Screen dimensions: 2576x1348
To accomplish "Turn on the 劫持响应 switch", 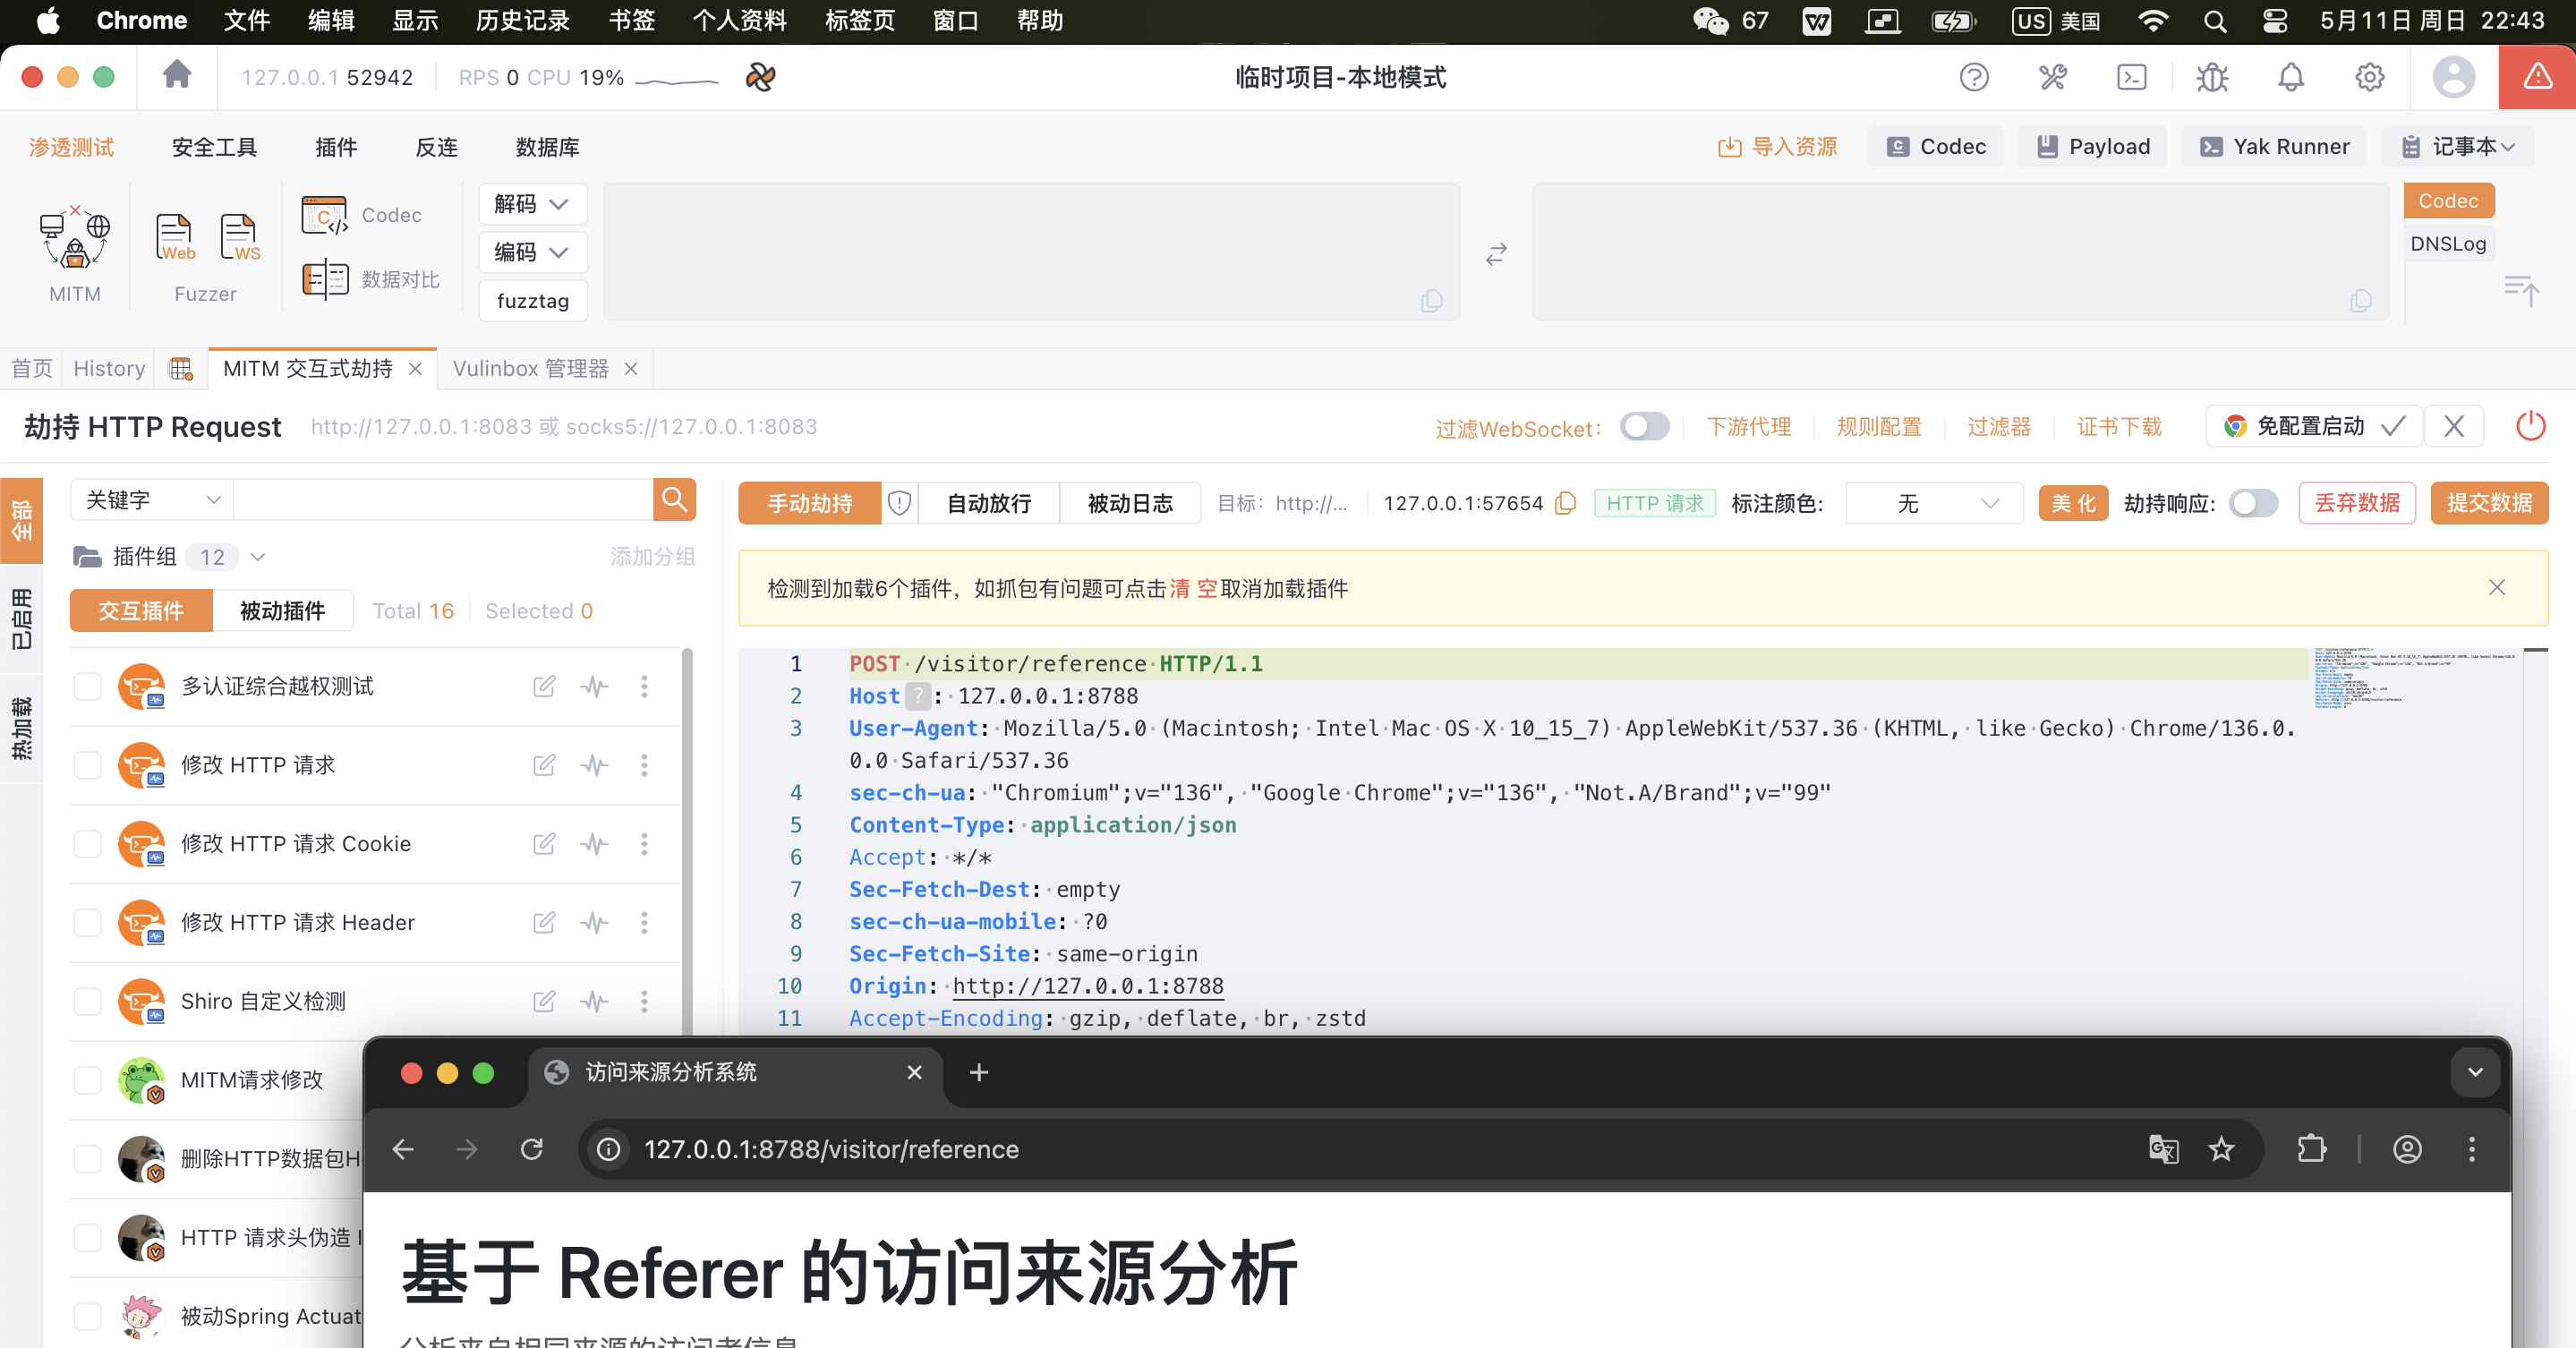I will pyautogui.click(x=2252, y=504).
